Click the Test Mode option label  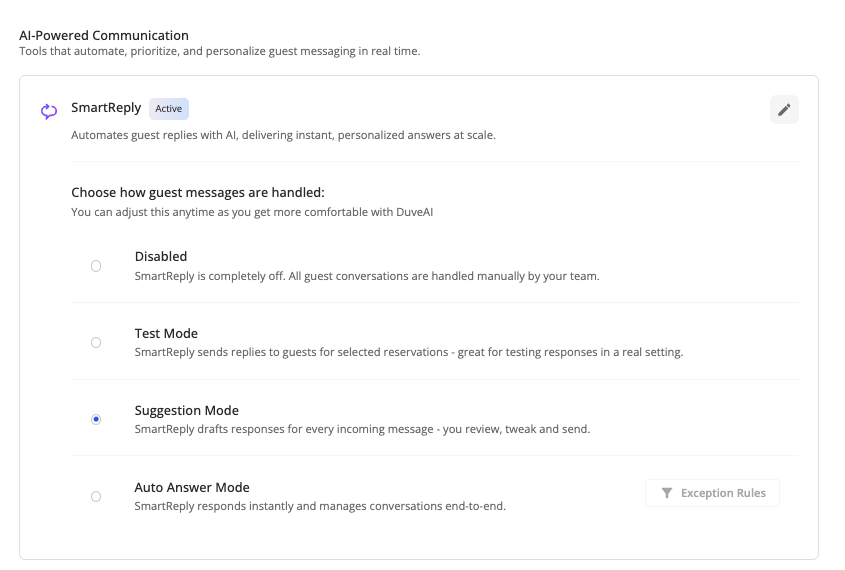click(166, 334)
